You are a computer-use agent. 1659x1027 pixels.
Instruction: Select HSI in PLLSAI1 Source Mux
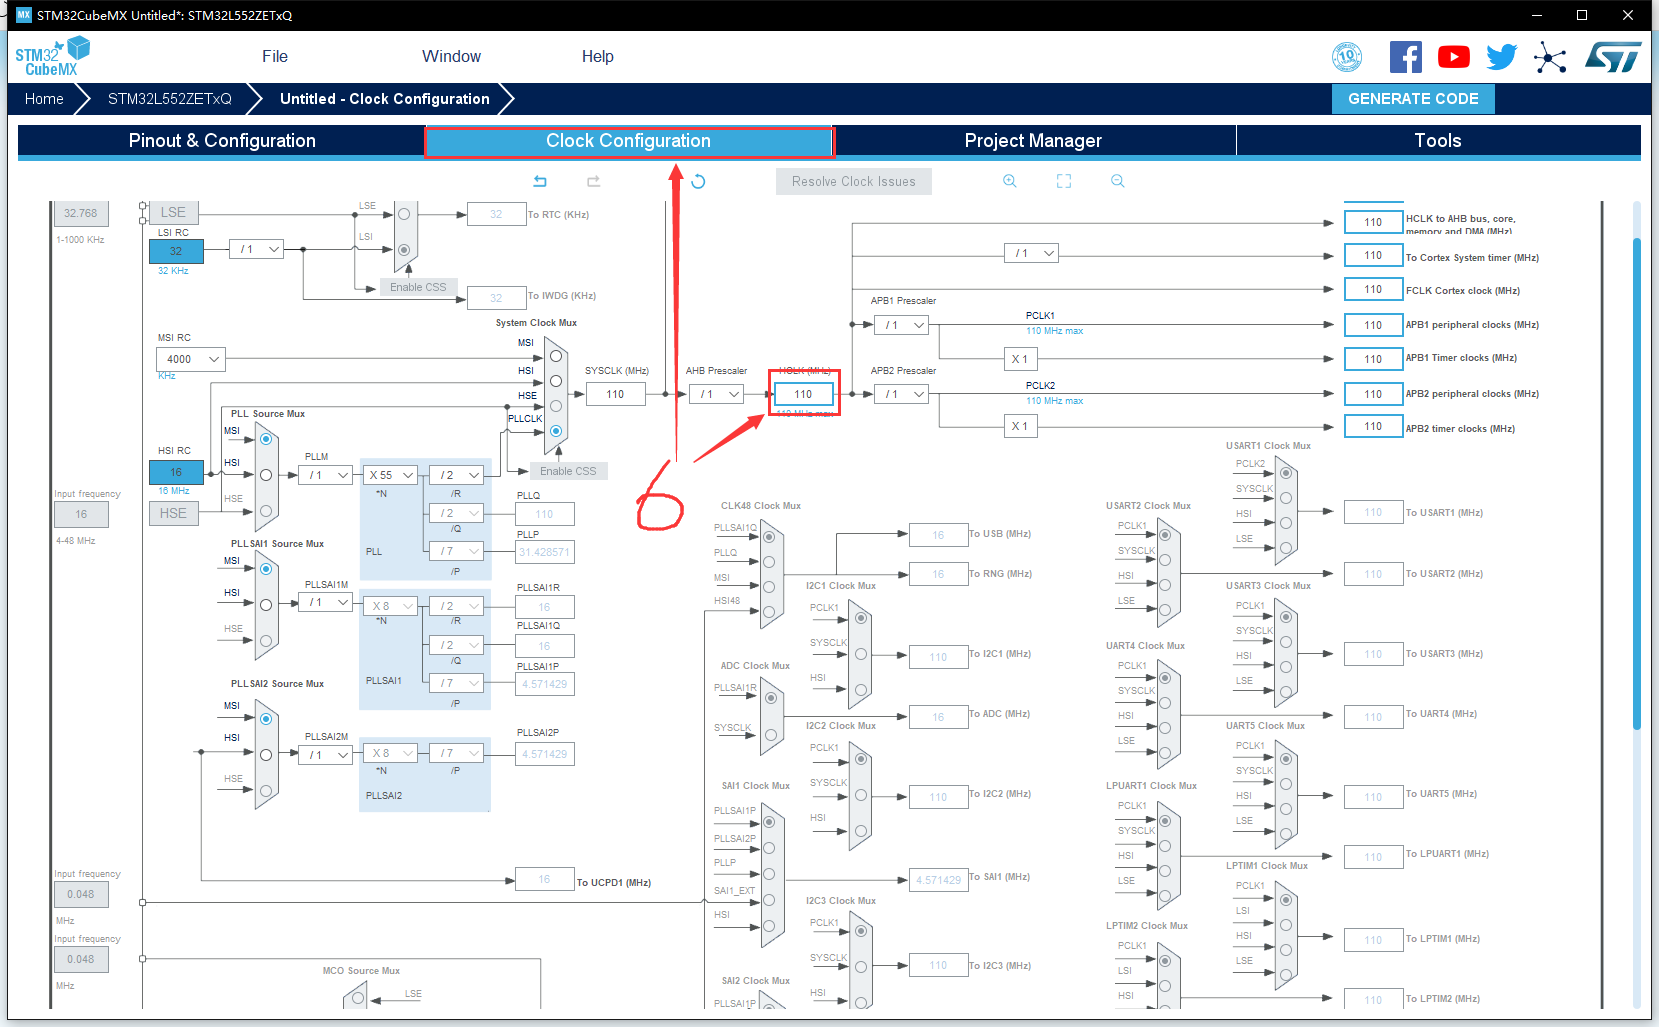tap(266, 605)
